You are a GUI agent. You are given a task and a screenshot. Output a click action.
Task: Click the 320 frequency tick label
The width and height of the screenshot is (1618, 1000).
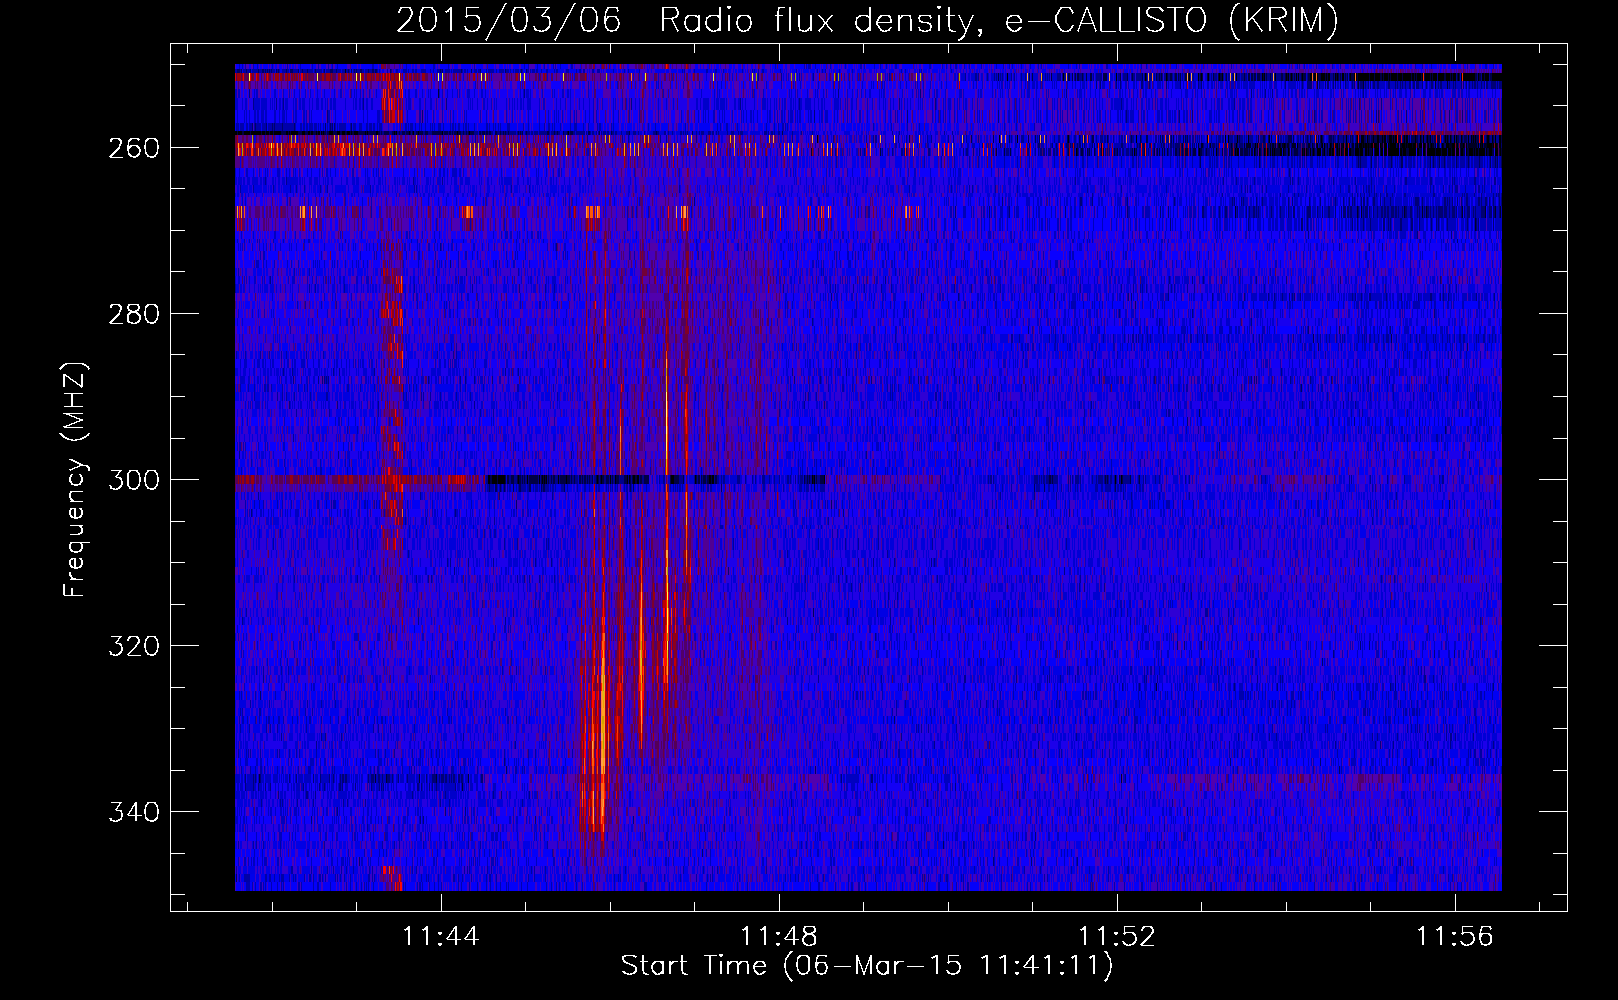tap(134, 646)
